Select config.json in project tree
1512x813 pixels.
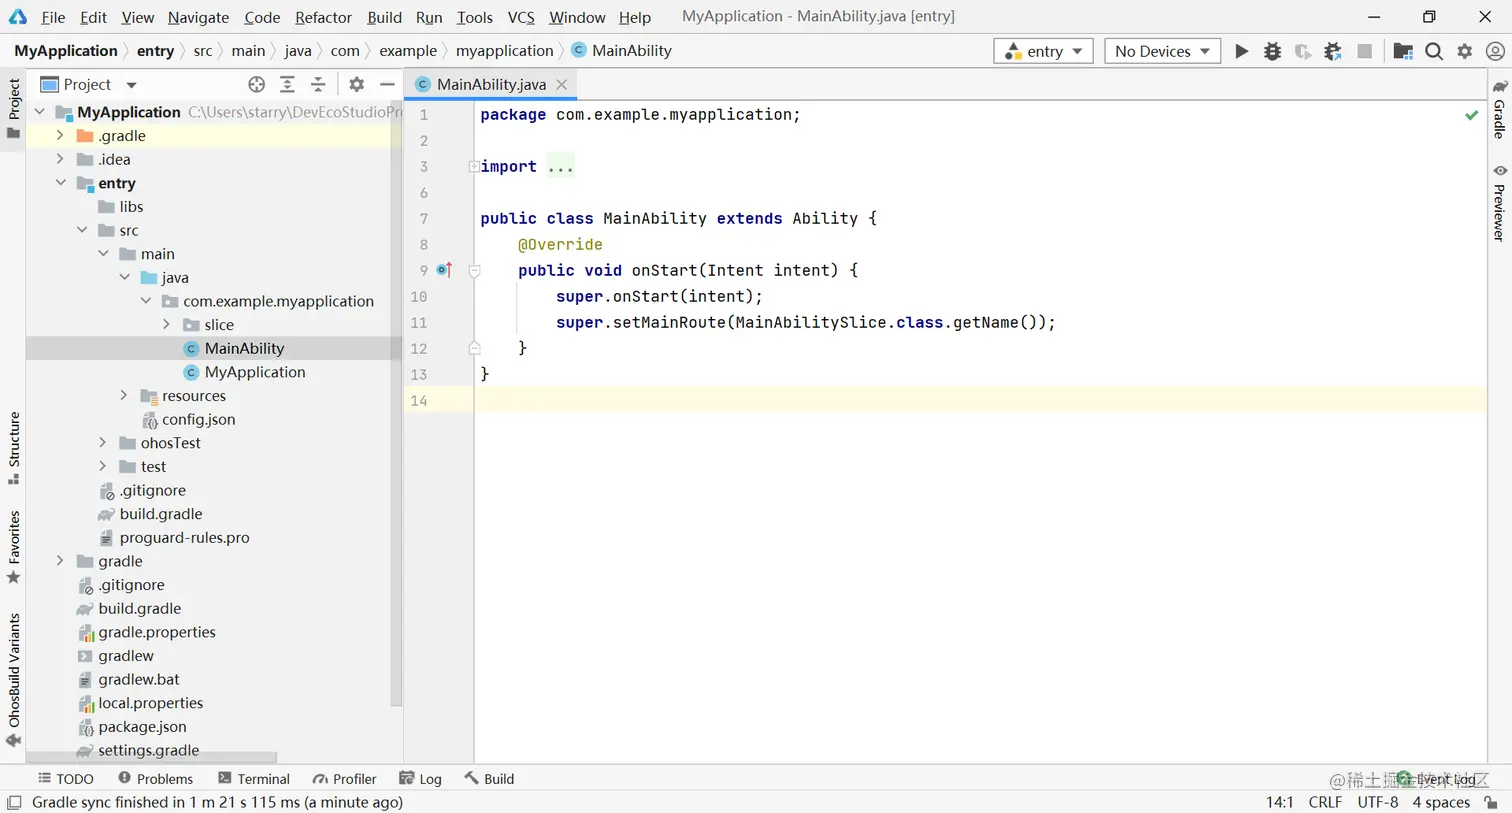pos(198,419)
